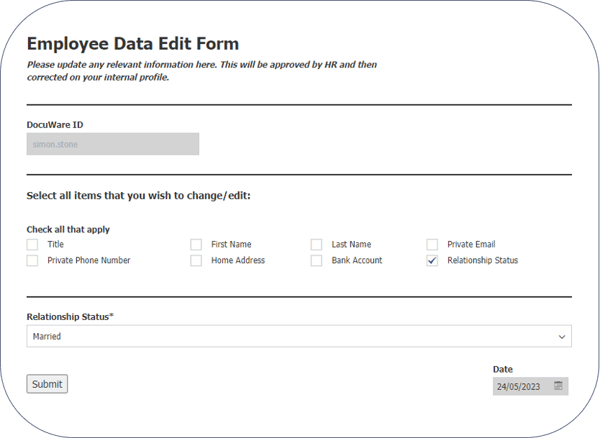This screenshot has width=600, height=438.
Task: Enable the Bank Account checkbox
Action: pyautogui.click(x=316, y=260)
